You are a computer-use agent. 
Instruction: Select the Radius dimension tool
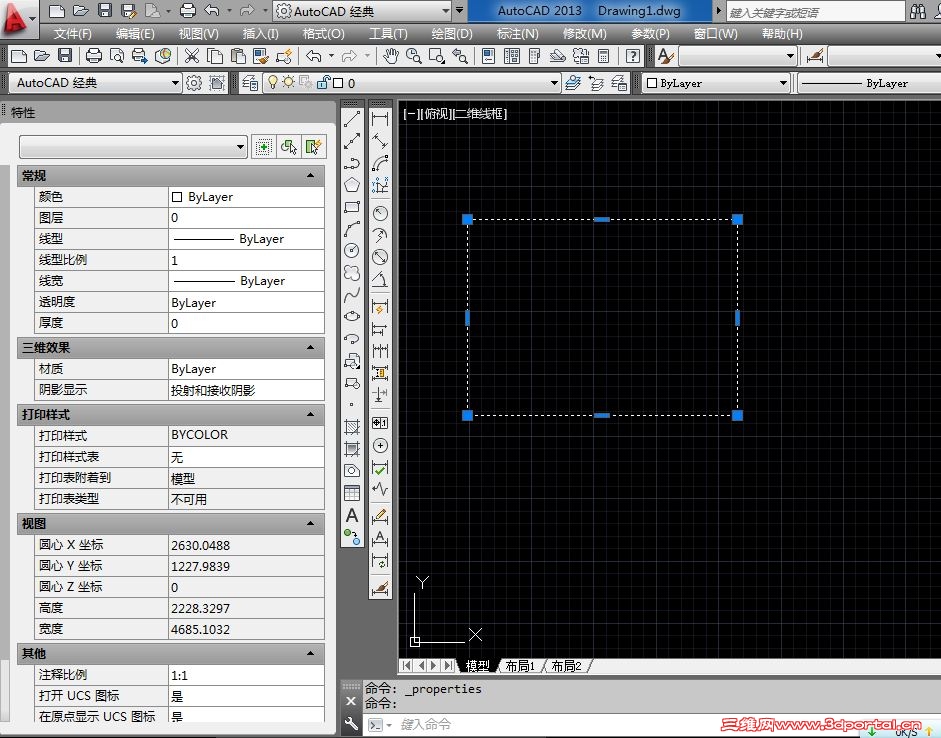pos(380,213)
